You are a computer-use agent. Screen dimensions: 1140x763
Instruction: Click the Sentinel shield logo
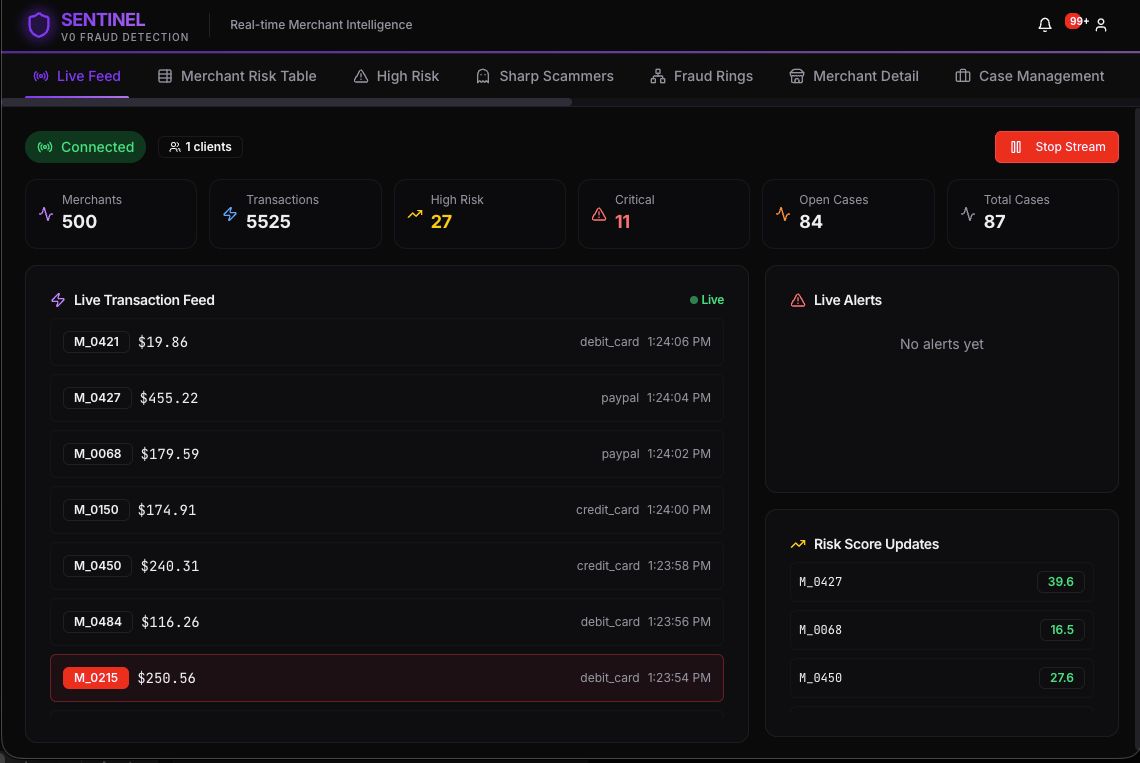(39, 25)
